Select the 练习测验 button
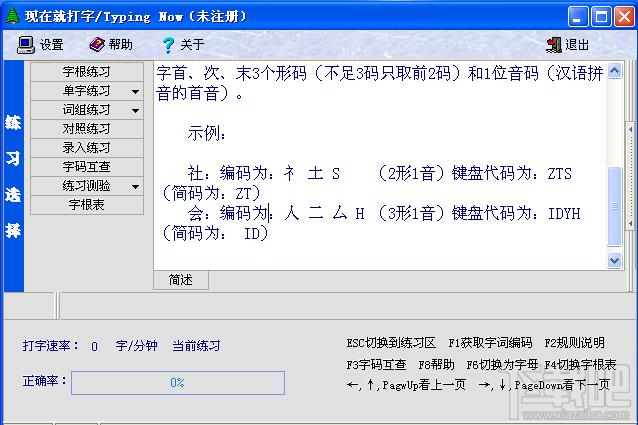The height and width of the screenshot is (425, 638). [x=87, y=186]
